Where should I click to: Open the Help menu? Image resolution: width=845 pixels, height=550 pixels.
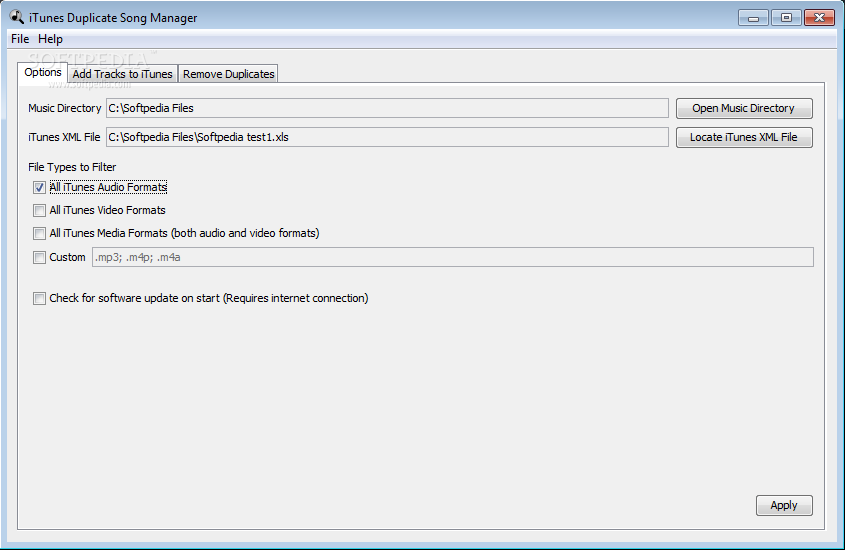pyautogui.click(x=50, y=39)
